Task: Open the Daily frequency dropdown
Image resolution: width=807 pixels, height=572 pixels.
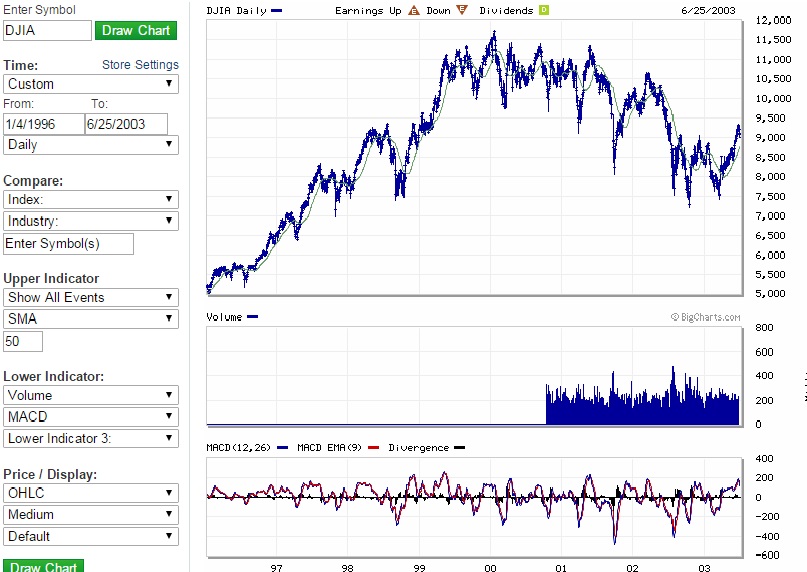Action: 91,144
